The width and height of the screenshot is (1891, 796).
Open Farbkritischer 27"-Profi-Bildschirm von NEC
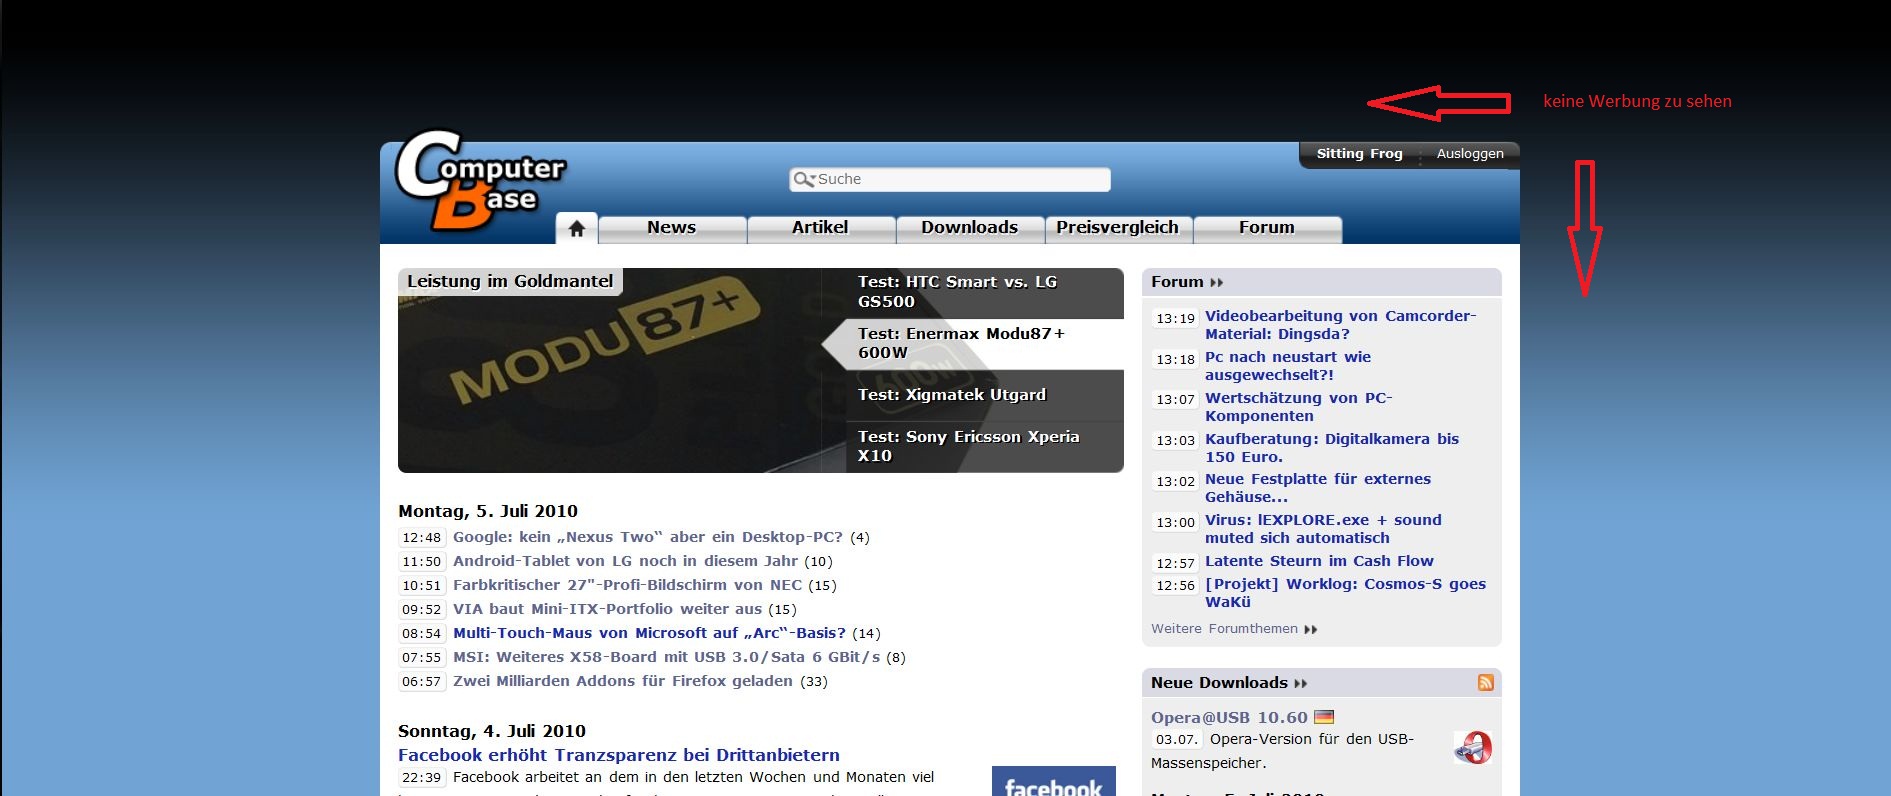click(x=627, y=586)
